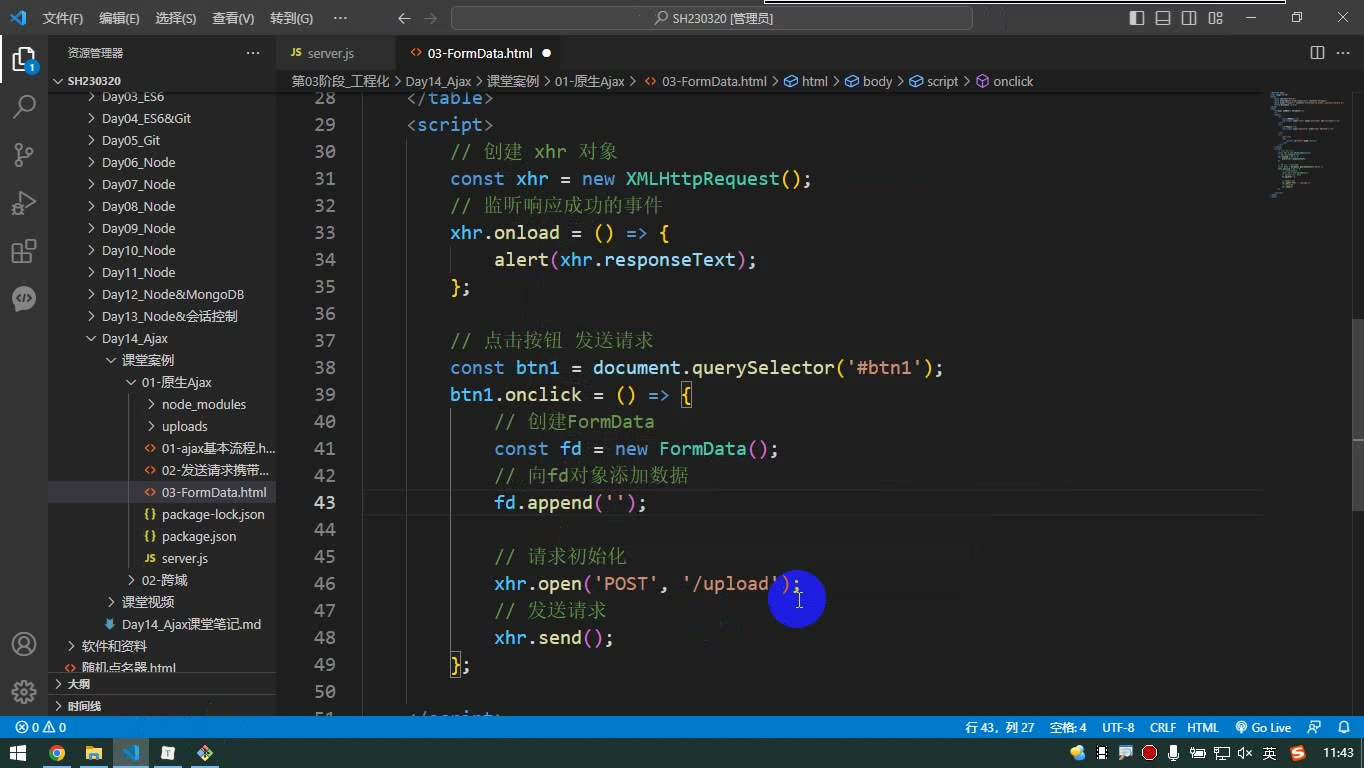Expand the 大纲 outline section

[x=162, y=684]
